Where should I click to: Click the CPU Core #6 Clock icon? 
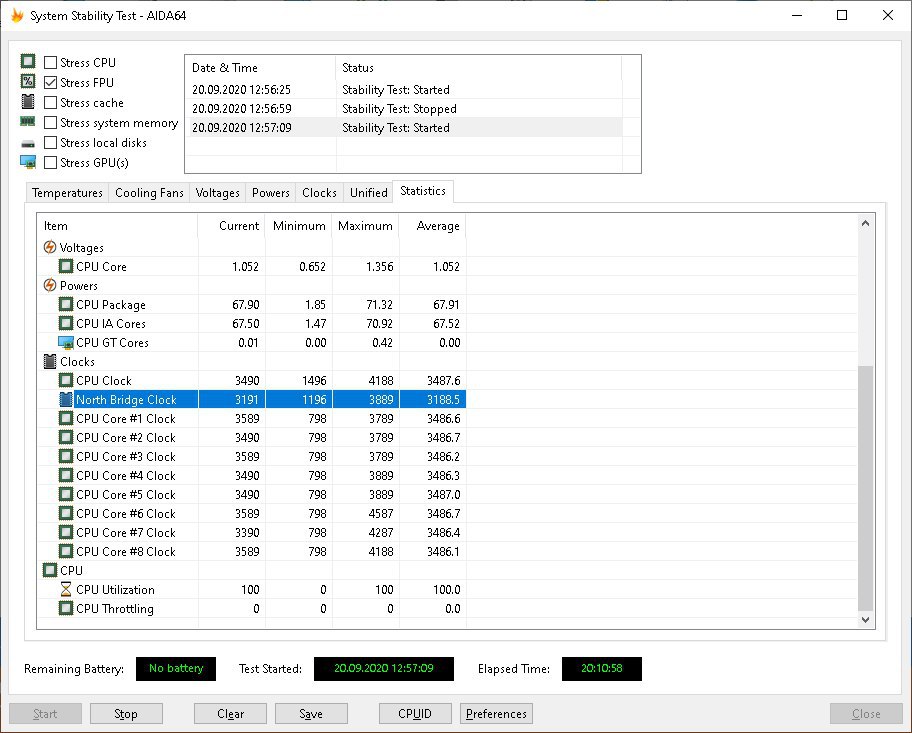[x=66, y=513]
